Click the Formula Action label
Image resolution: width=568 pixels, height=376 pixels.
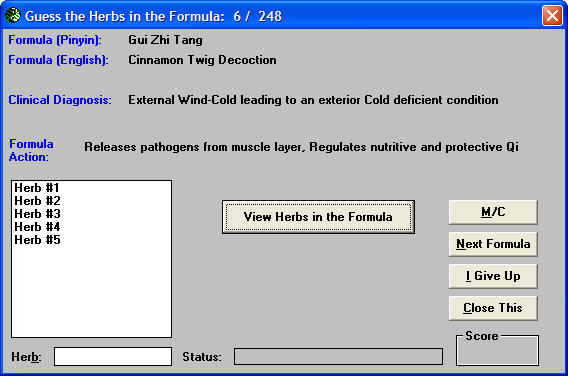tap(31, 150)
